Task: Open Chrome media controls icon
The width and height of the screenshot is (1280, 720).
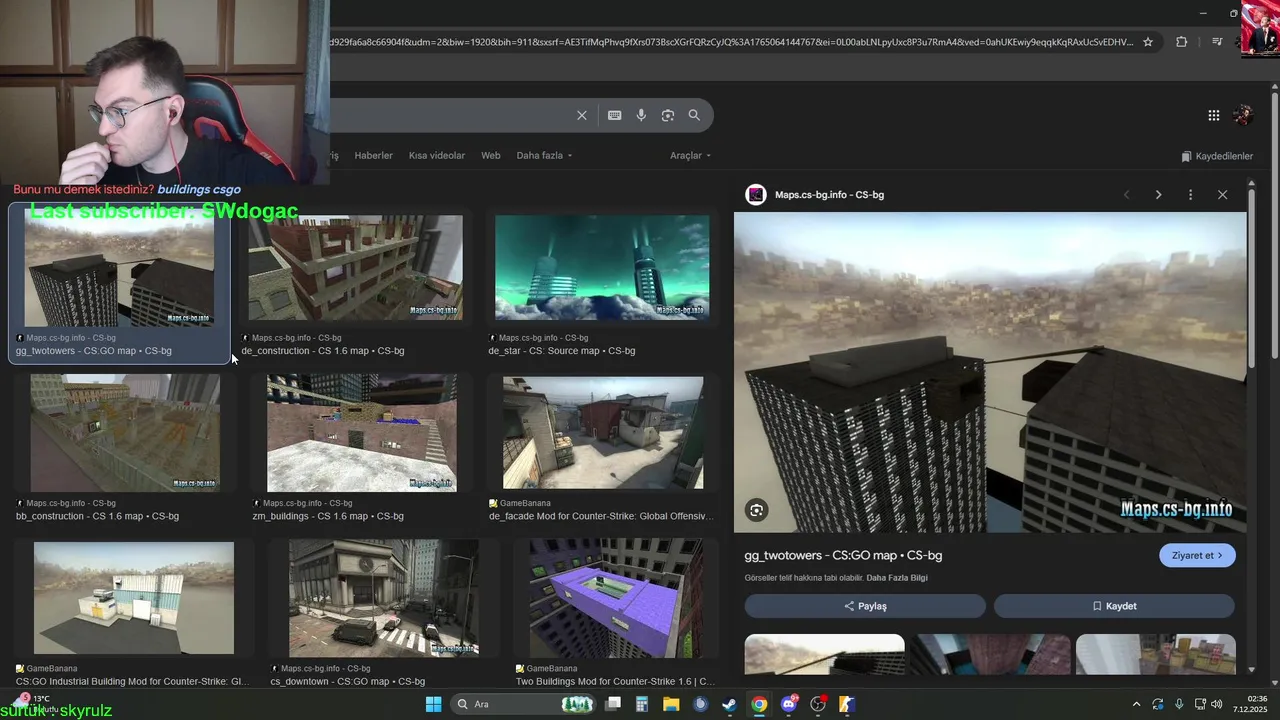Action: [x=1217, y=42]
